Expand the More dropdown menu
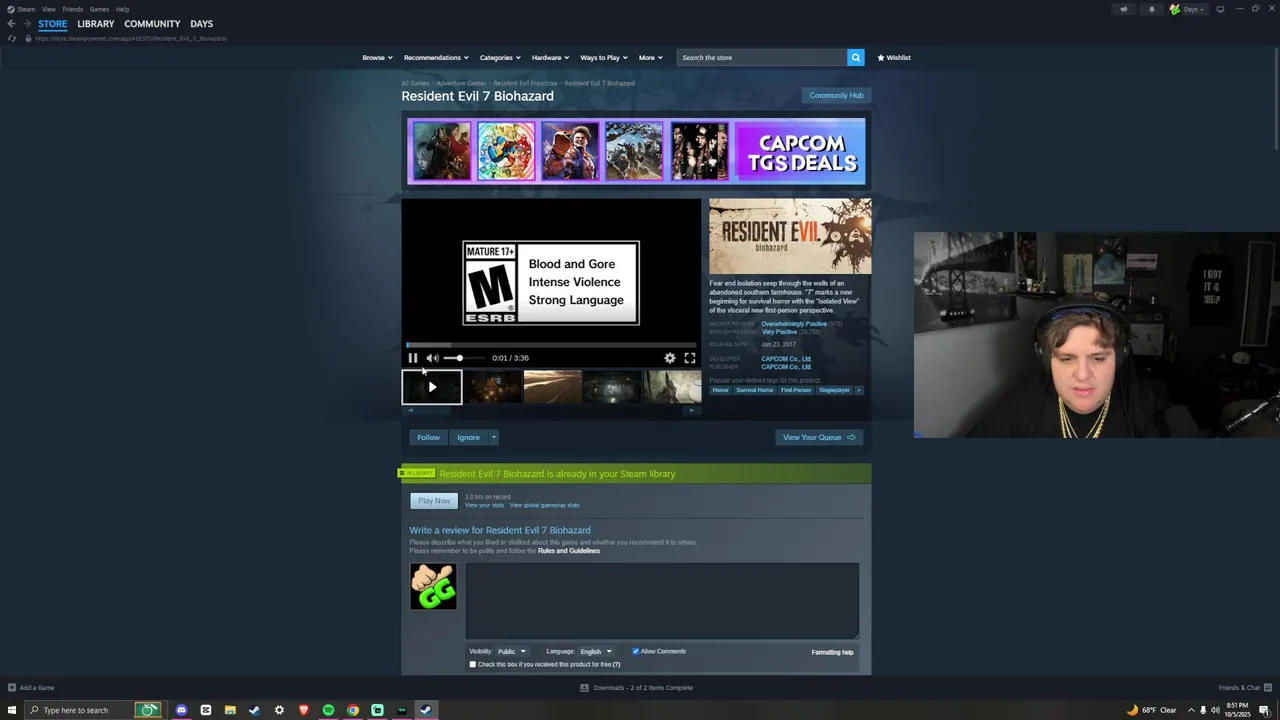 coord(651,57)
